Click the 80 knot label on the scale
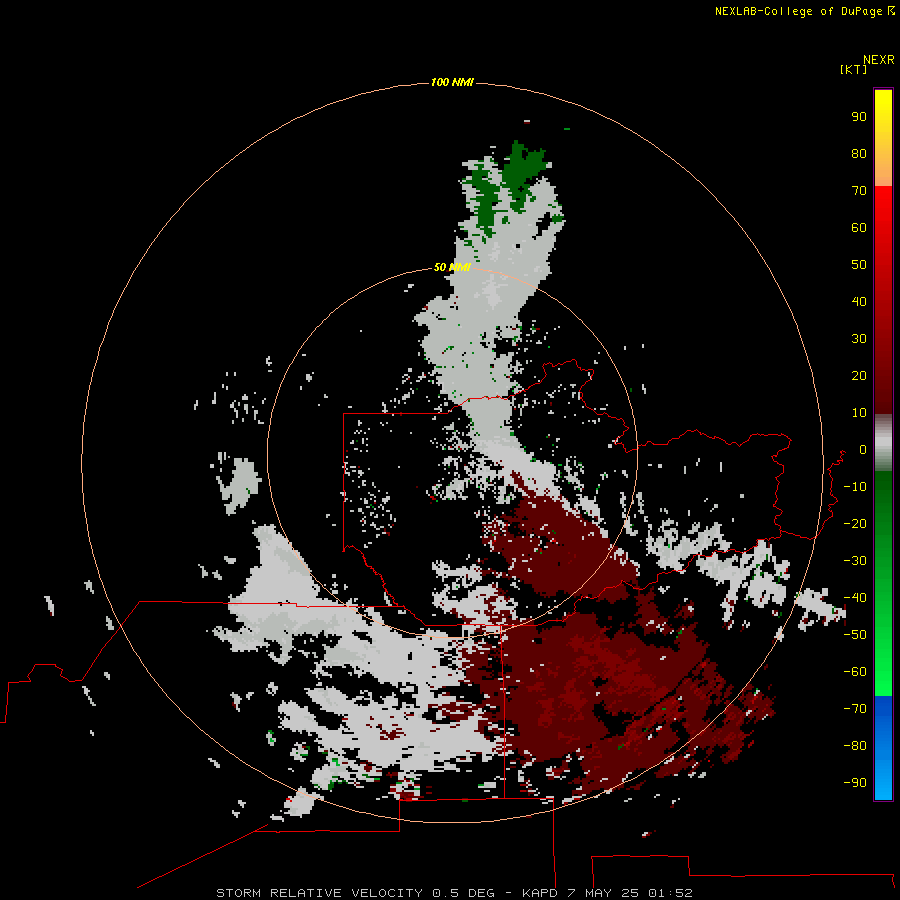Viewport: 900px width, 900px height. tap(859, 153)
